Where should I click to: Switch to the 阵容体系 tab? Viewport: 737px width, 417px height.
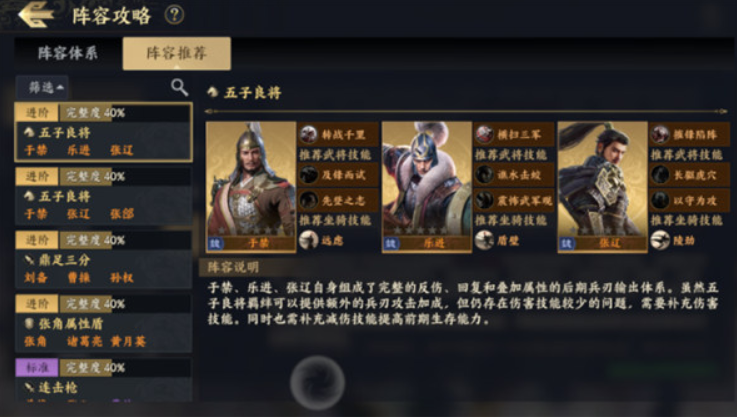coord(68,53)
